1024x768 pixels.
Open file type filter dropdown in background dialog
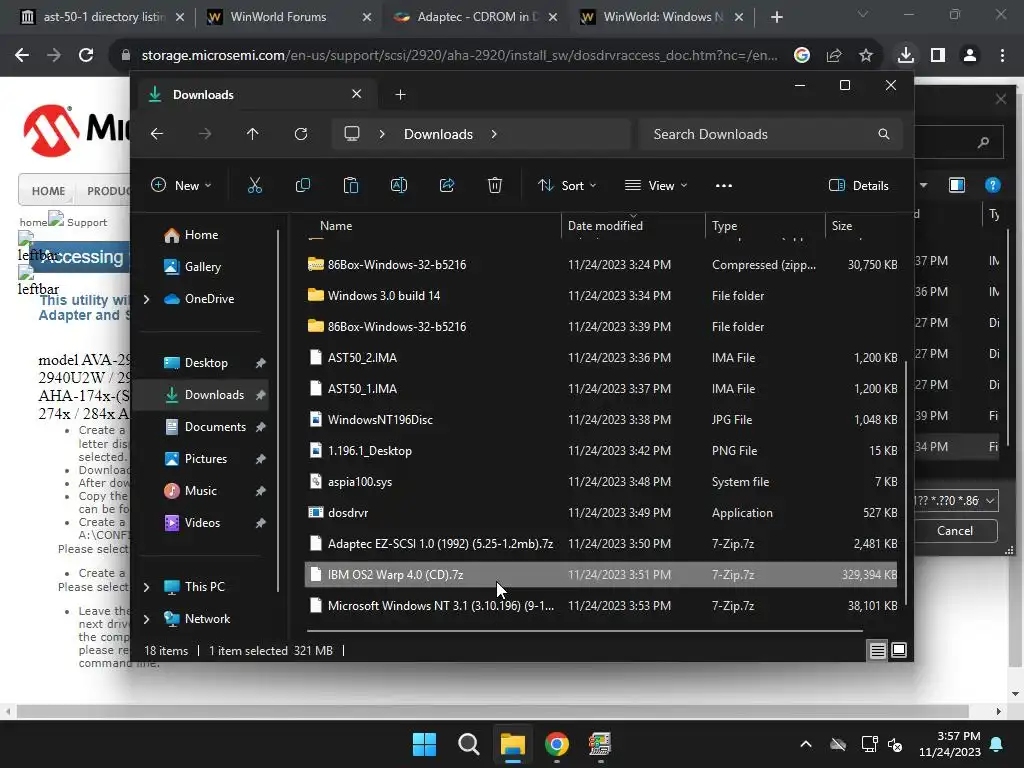click(x=990, y=501)
